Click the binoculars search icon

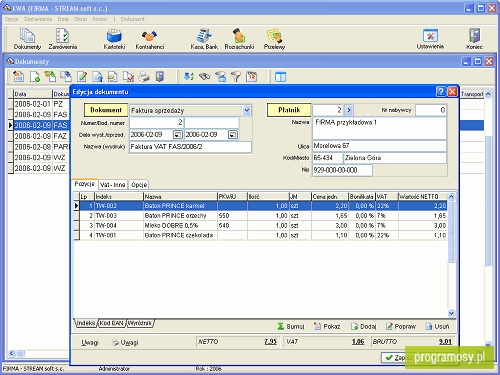tap(204, 77)
